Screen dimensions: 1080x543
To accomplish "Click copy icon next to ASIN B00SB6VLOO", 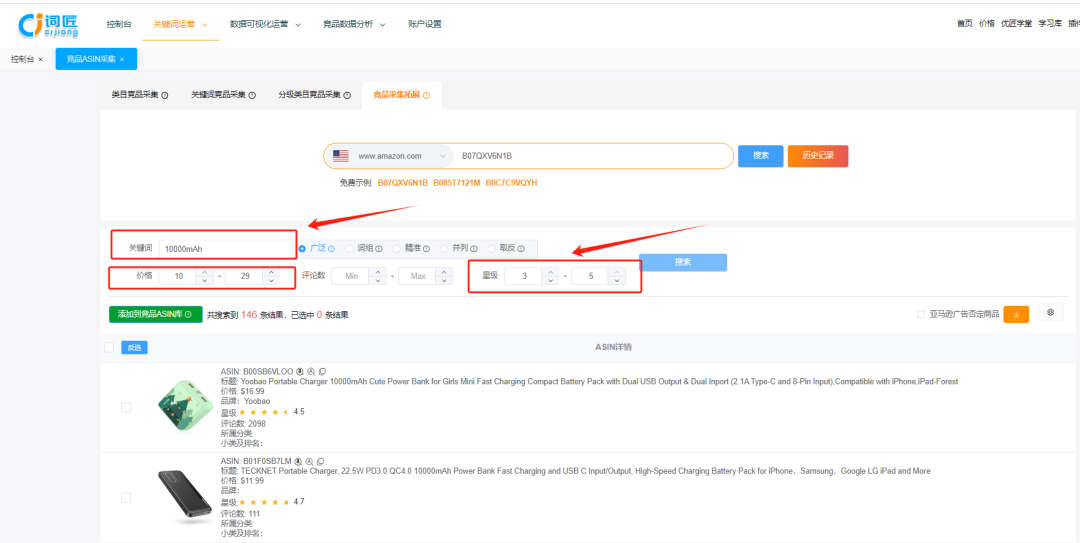I will [x=322, y=371].
